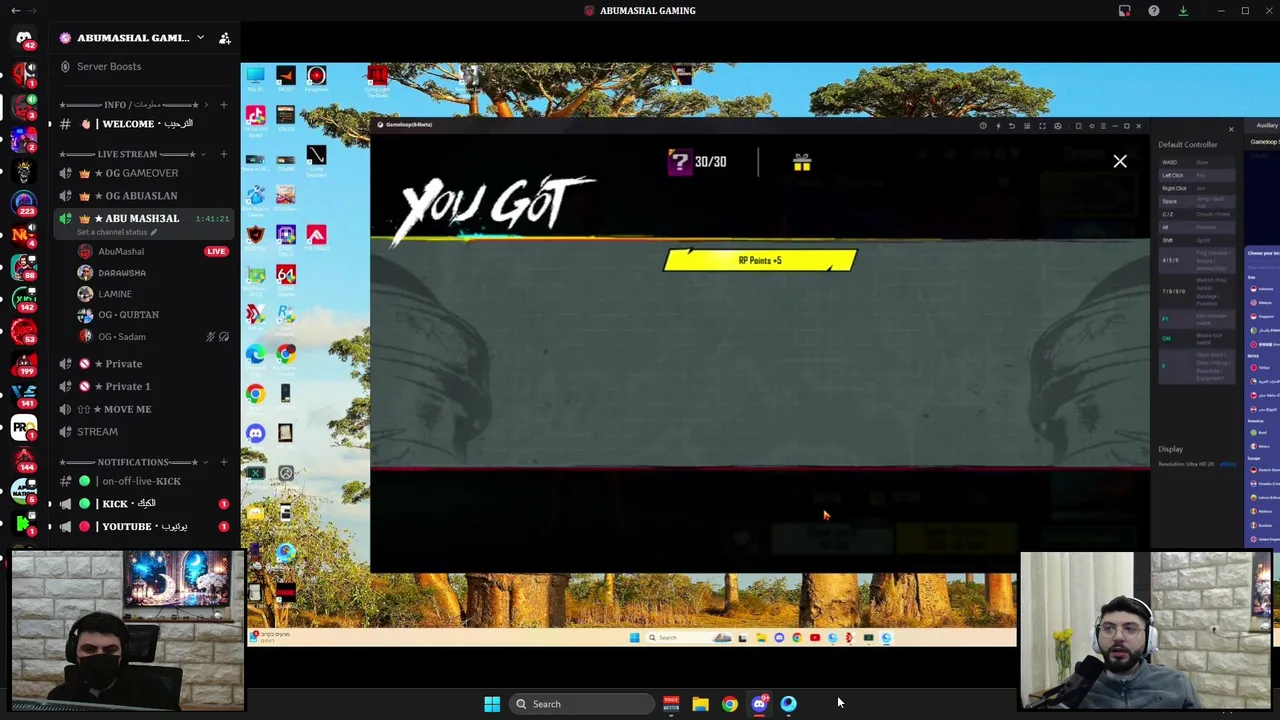1280x720 pixels.
Task: Open DARAWSHA user in voice channel
Action: pos(121,273)
